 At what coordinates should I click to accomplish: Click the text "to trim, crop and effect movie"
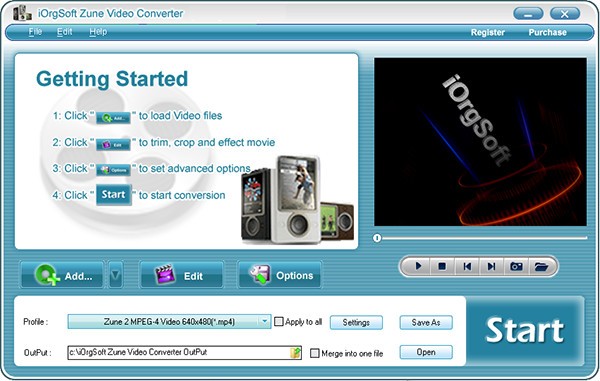(x=207, y=142)
